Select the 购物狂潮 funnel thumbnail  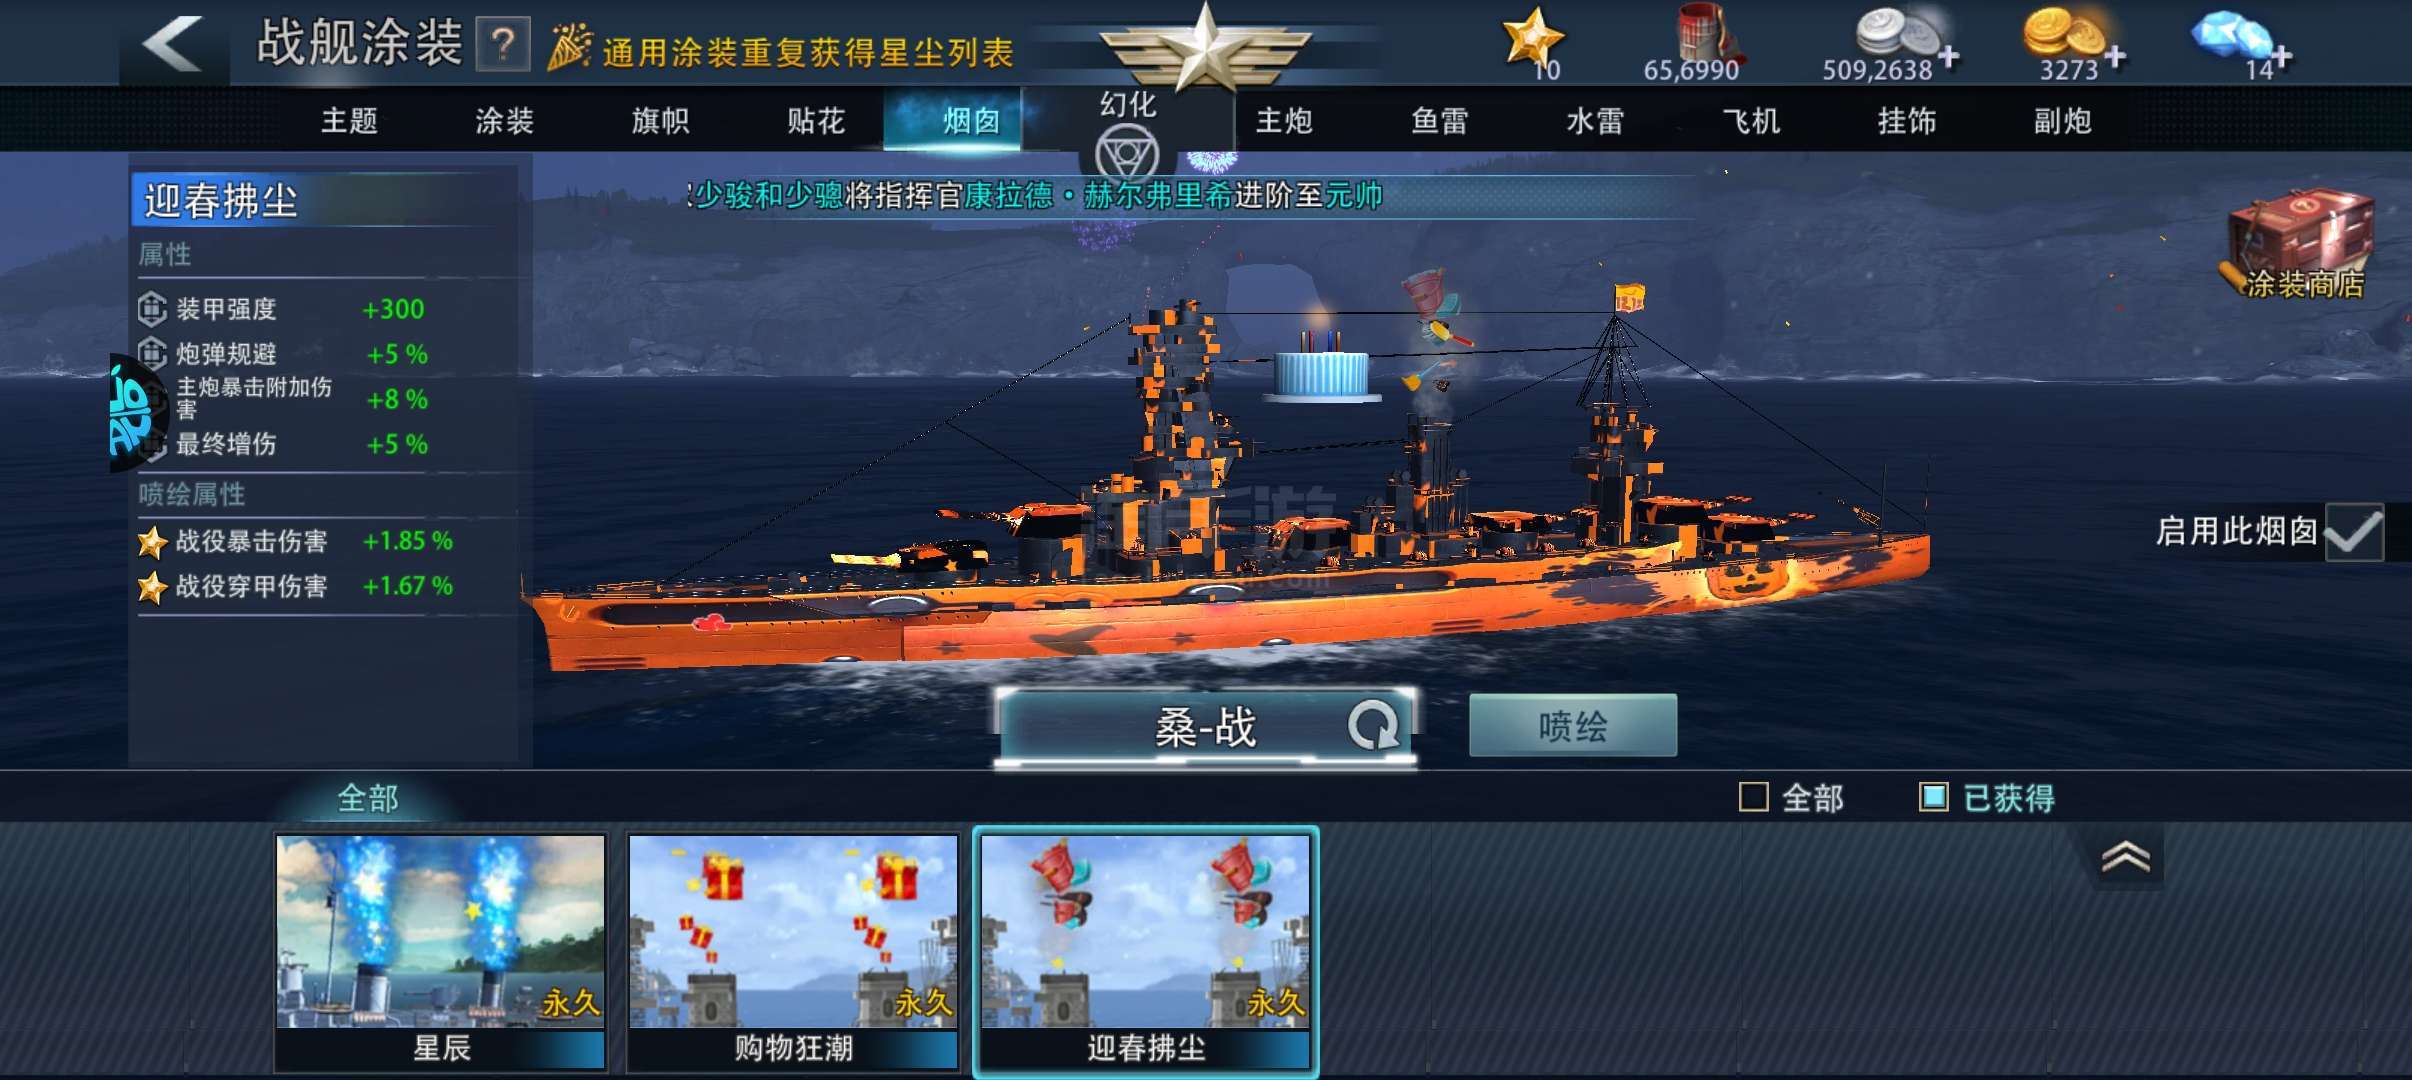coord(793,953)
